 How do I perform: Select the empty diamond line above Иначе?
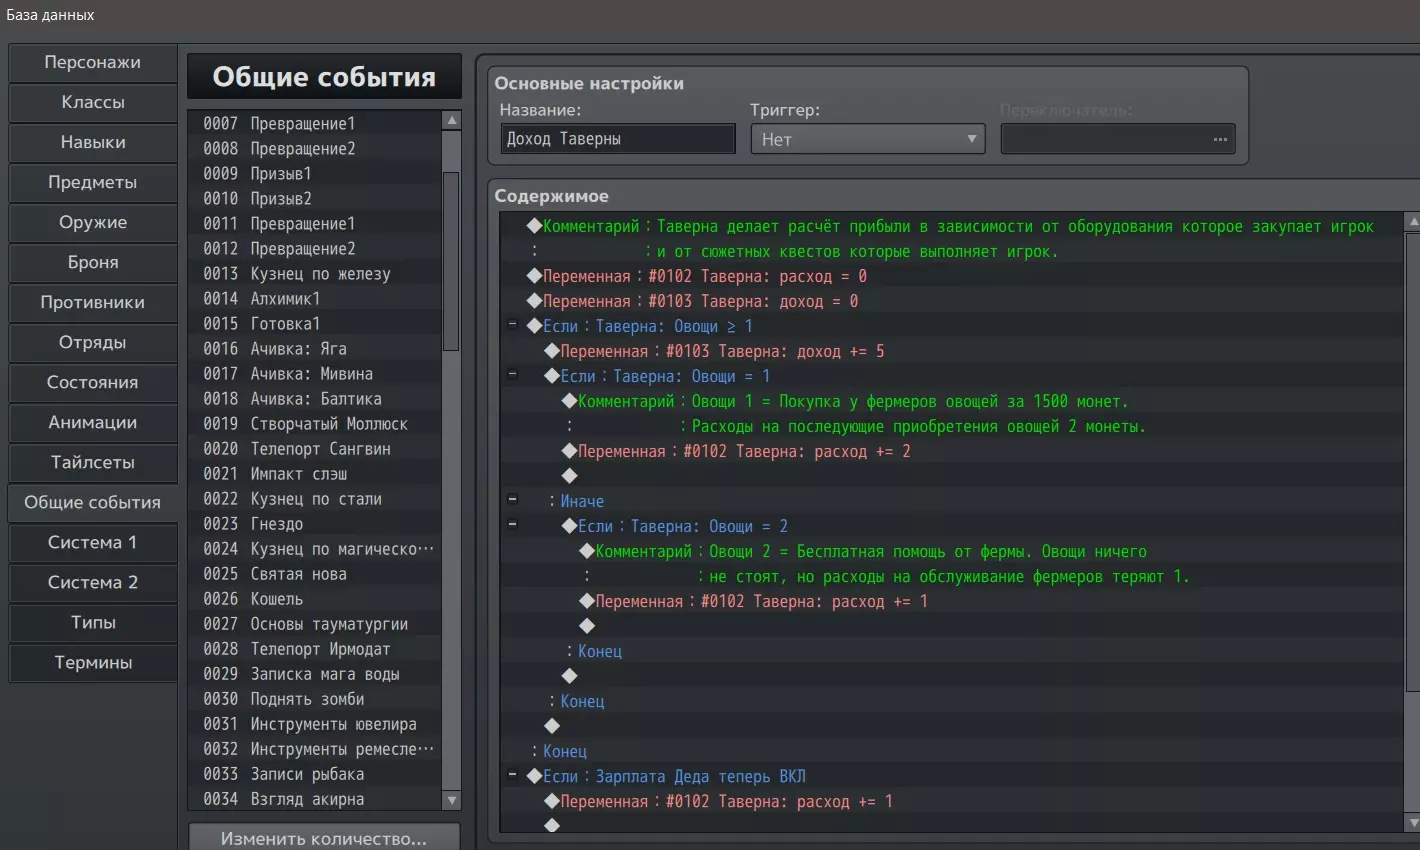569,476
